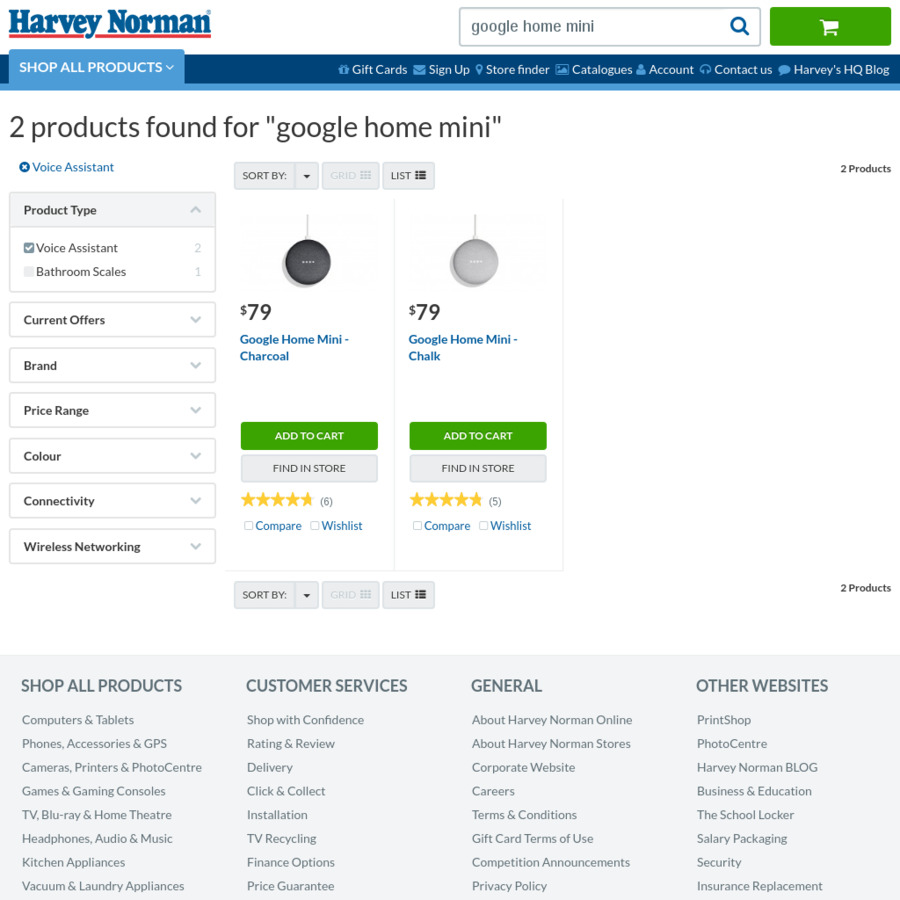Click the Gift Cards link

click(x=373, y=69)
